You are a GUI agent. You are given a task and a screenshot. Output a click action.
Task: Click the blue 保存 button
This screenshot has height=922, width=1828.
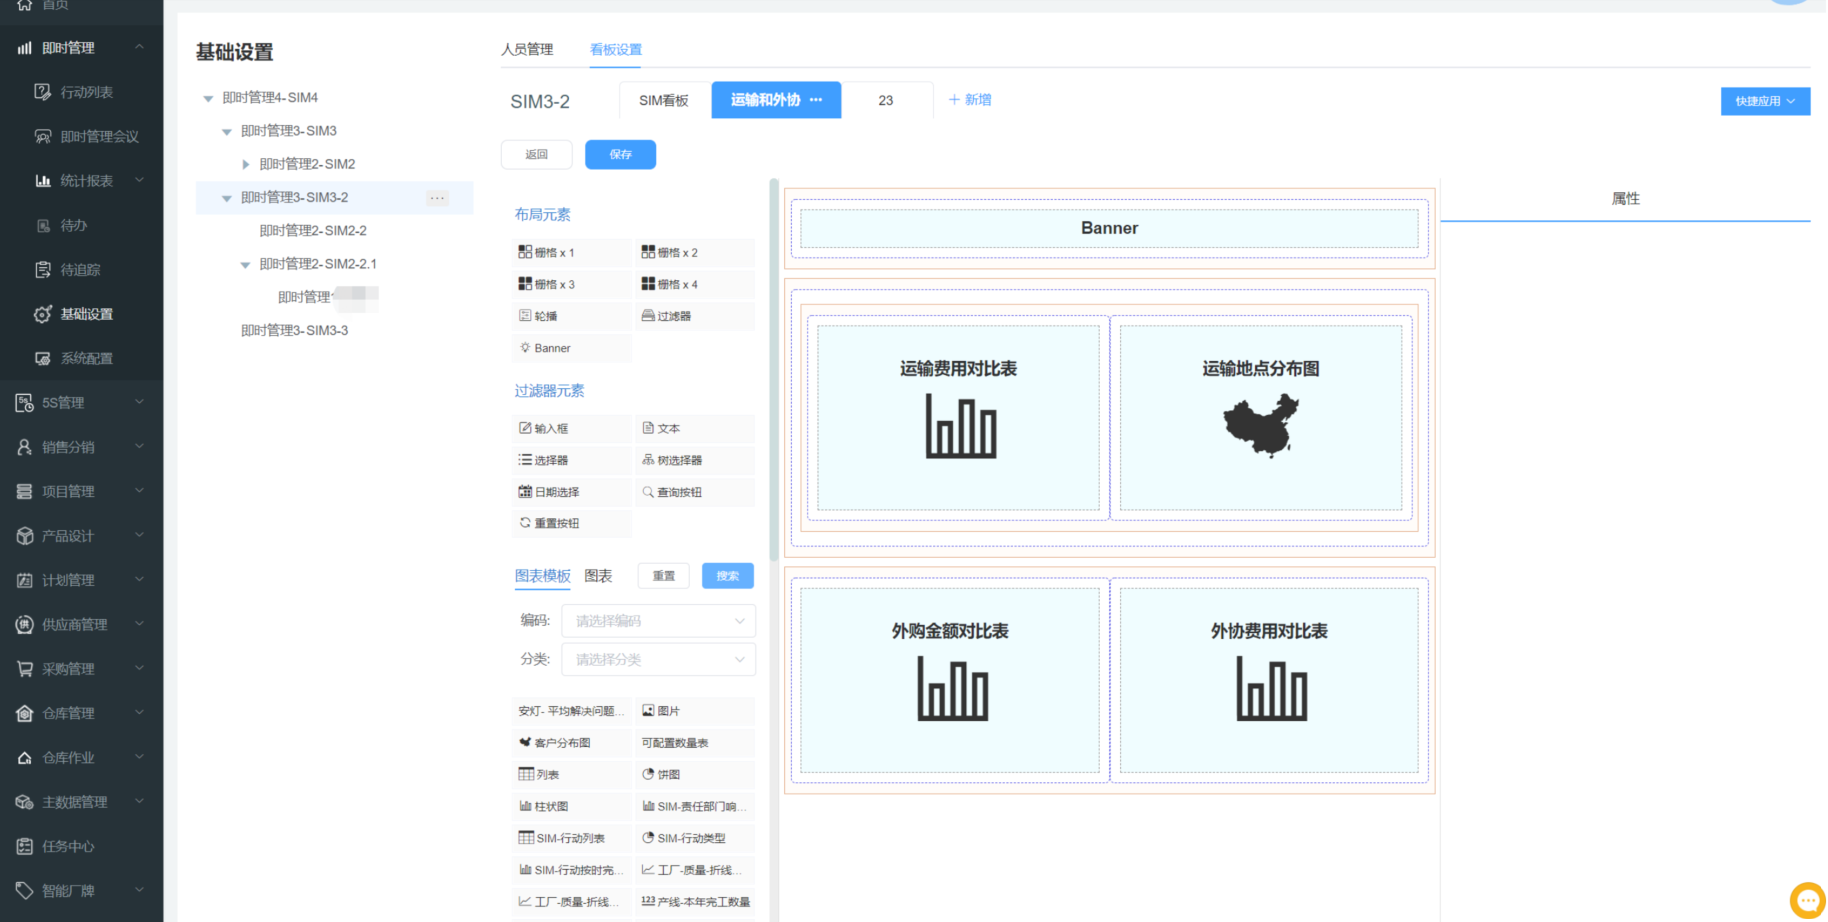click(x=620, y=155)
